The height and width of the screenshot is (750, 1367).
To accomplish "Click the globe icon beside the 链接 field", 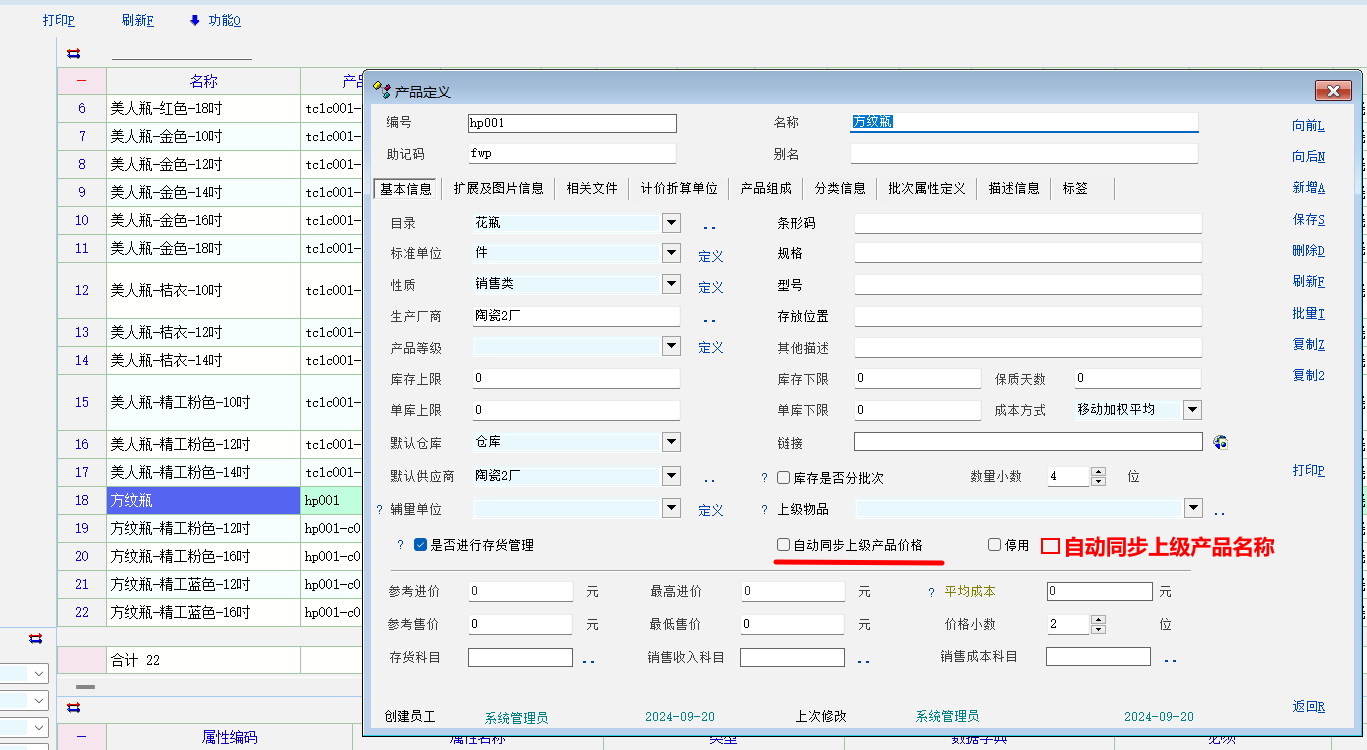I will tap(1219, 442).
